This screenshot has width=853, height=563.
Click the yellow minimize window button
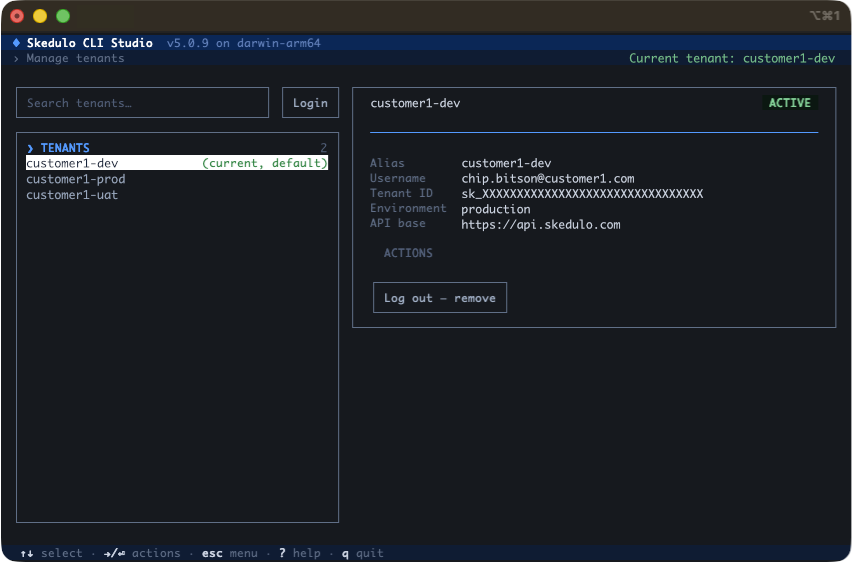tap(40, 16)
